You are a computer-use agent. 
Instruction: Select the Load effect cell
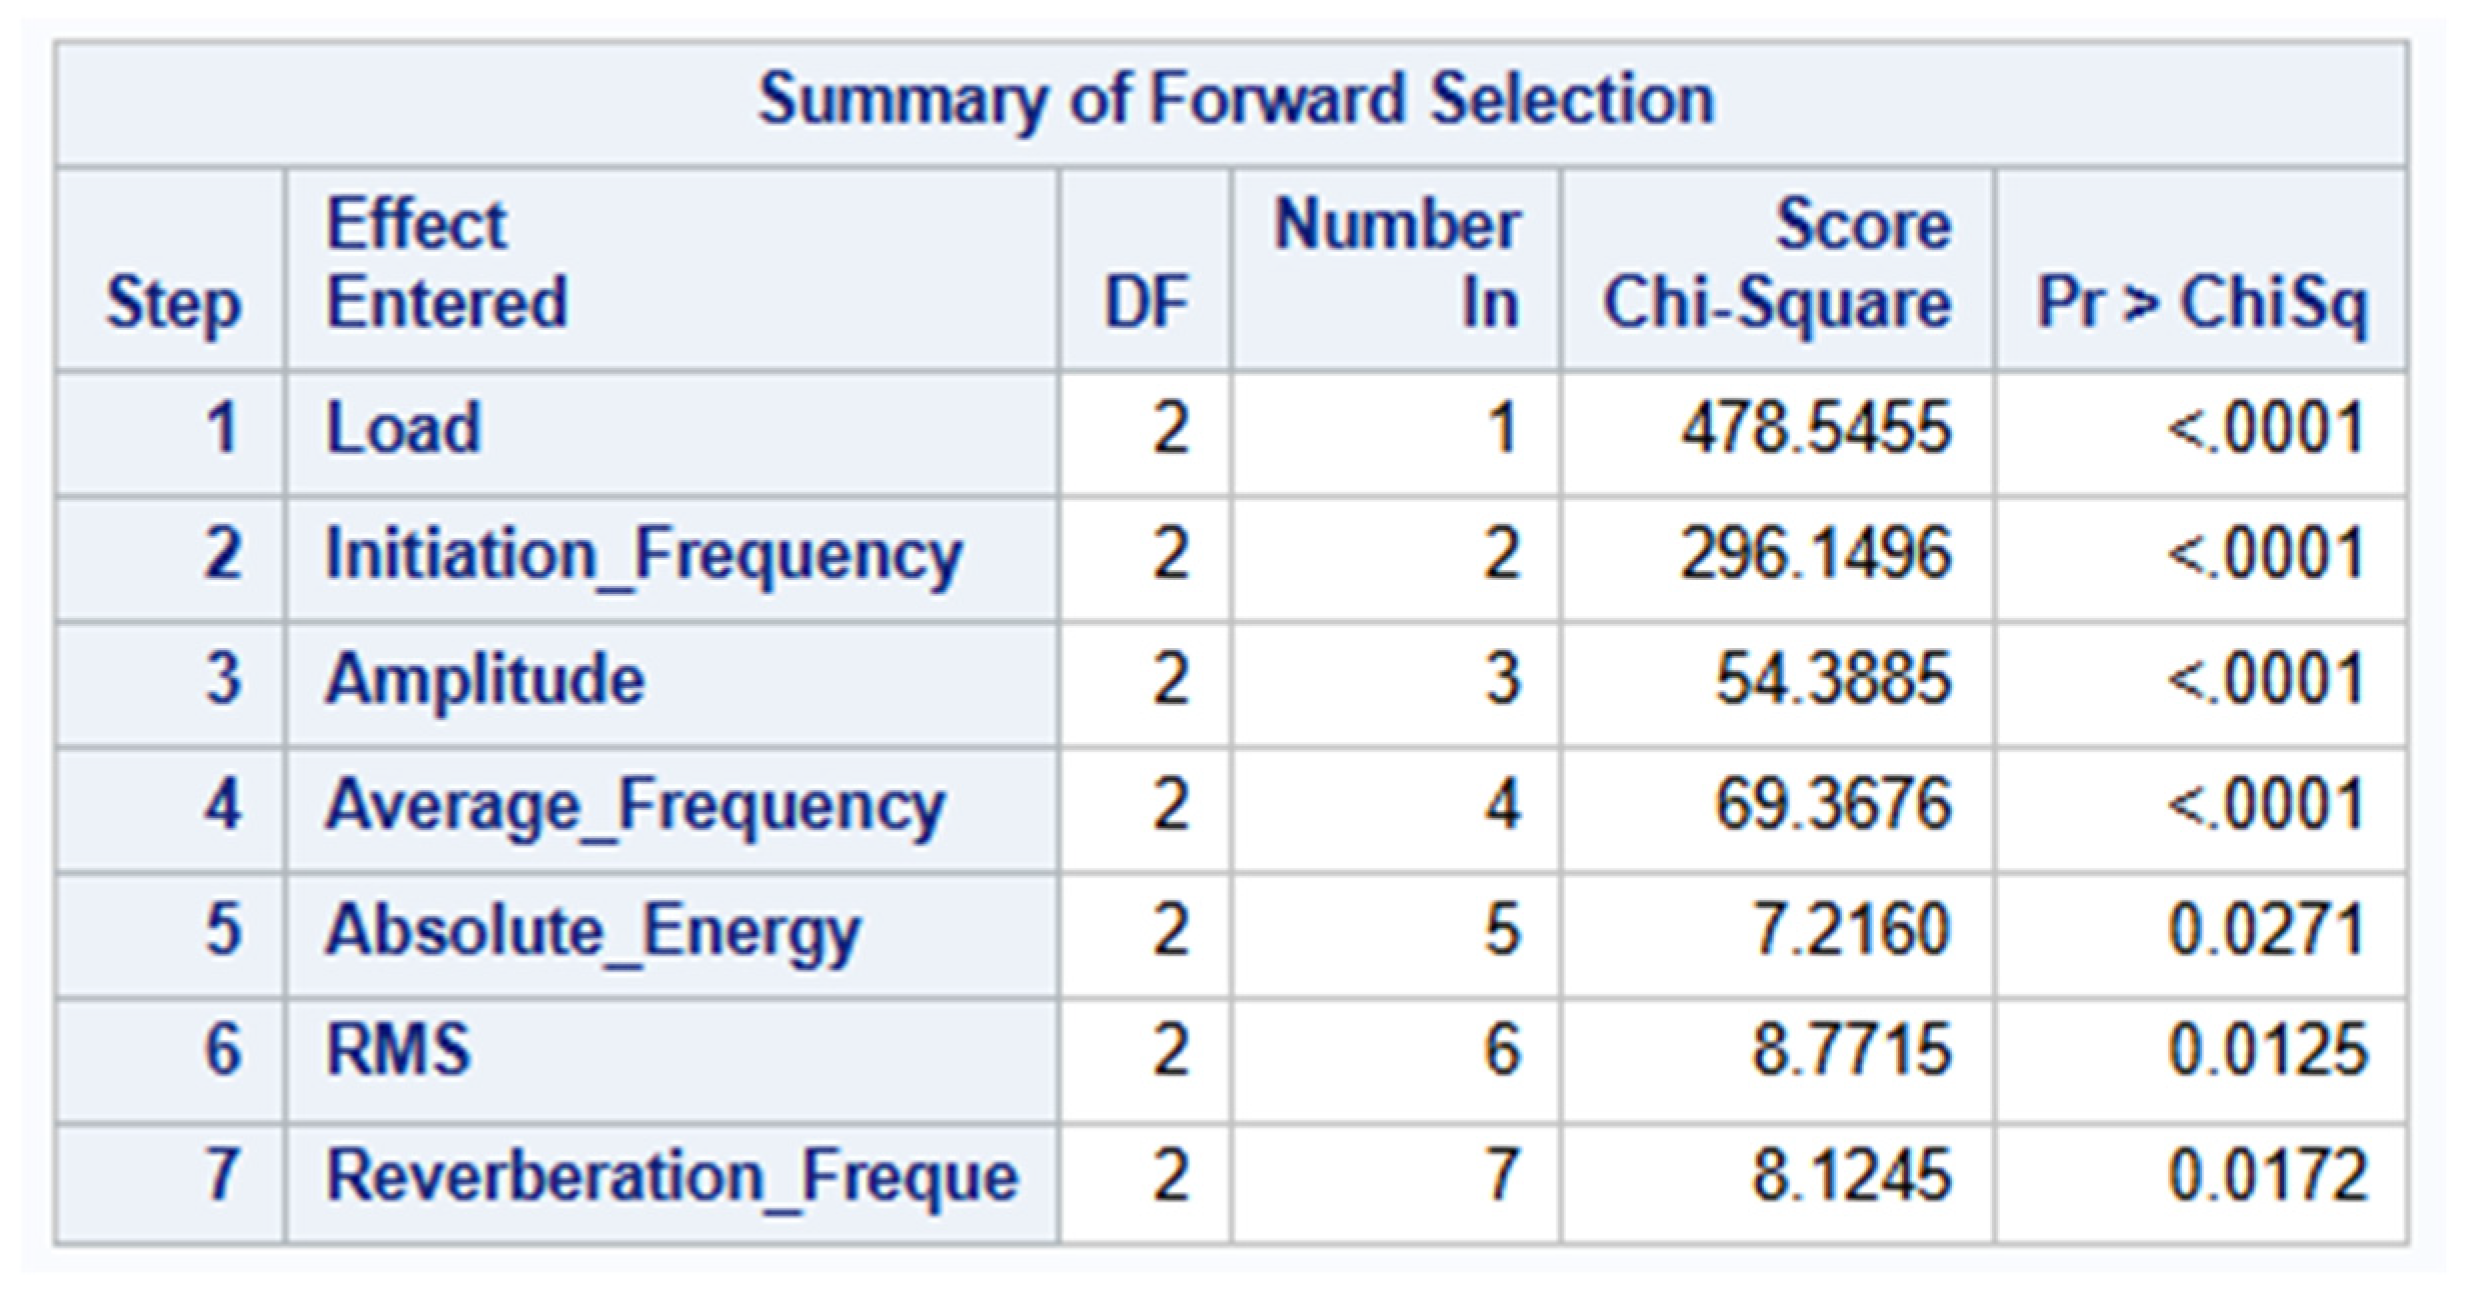[x=671, y=432]
